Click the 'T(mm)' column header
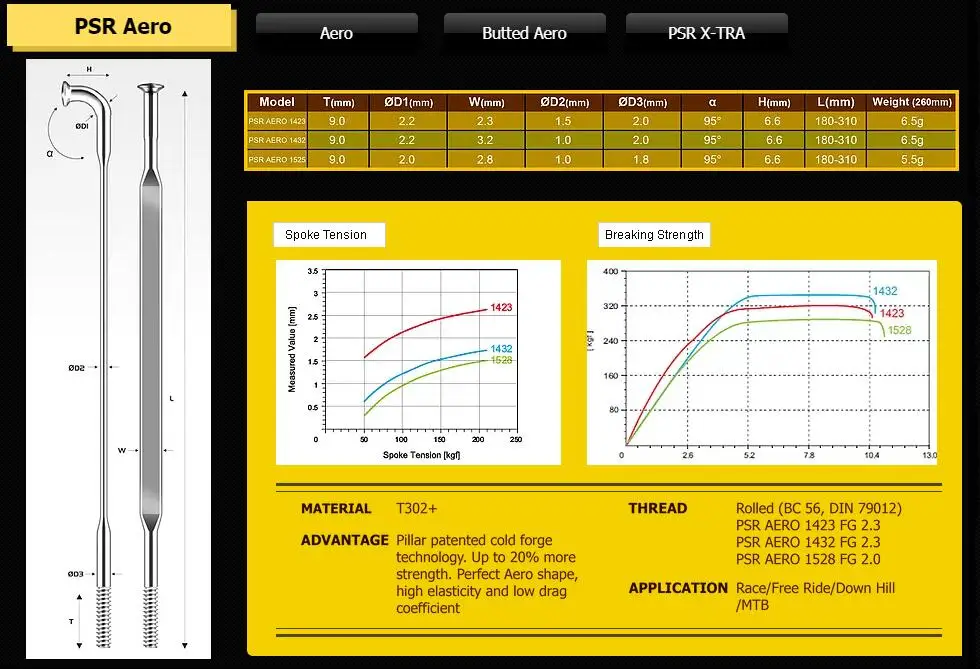The height and width of the screenshot is (669, 980). point(338,102)
